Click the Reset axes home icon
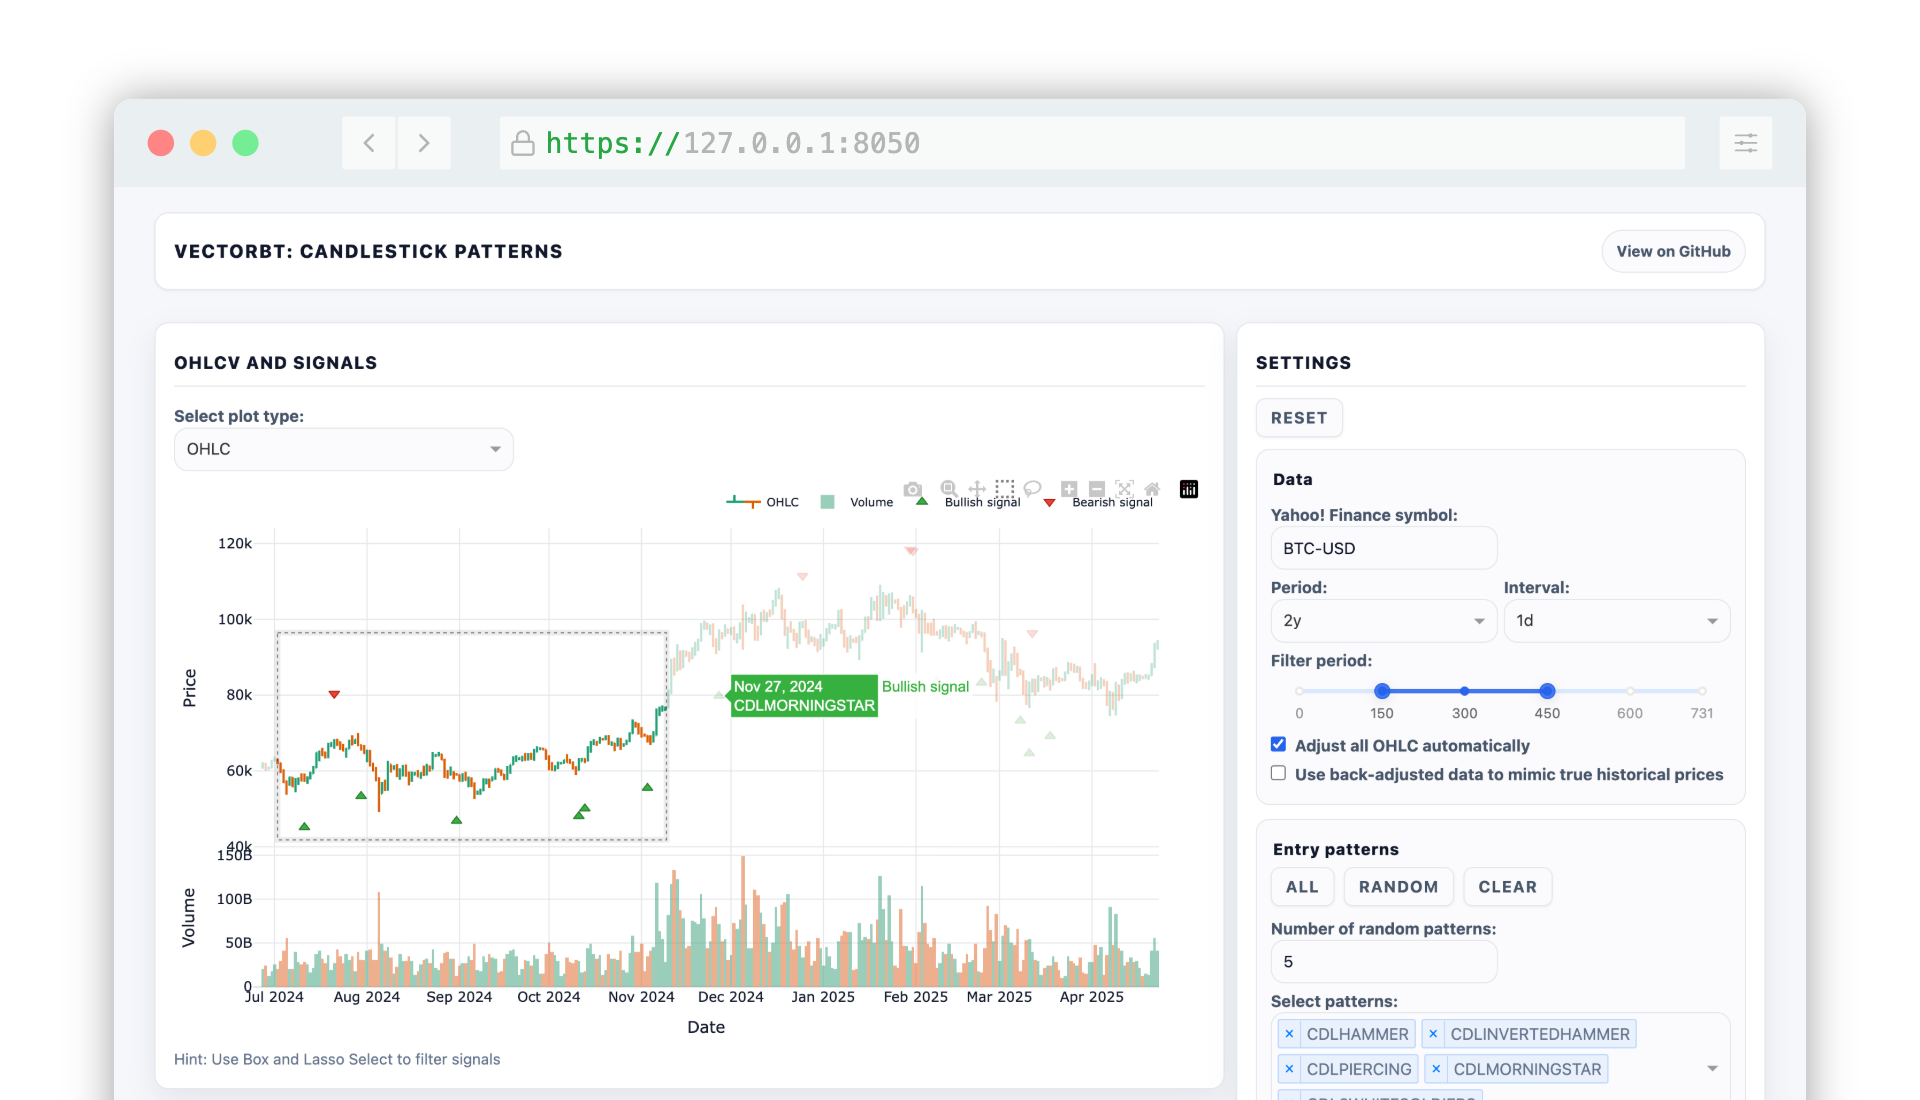 [1152, 489]
